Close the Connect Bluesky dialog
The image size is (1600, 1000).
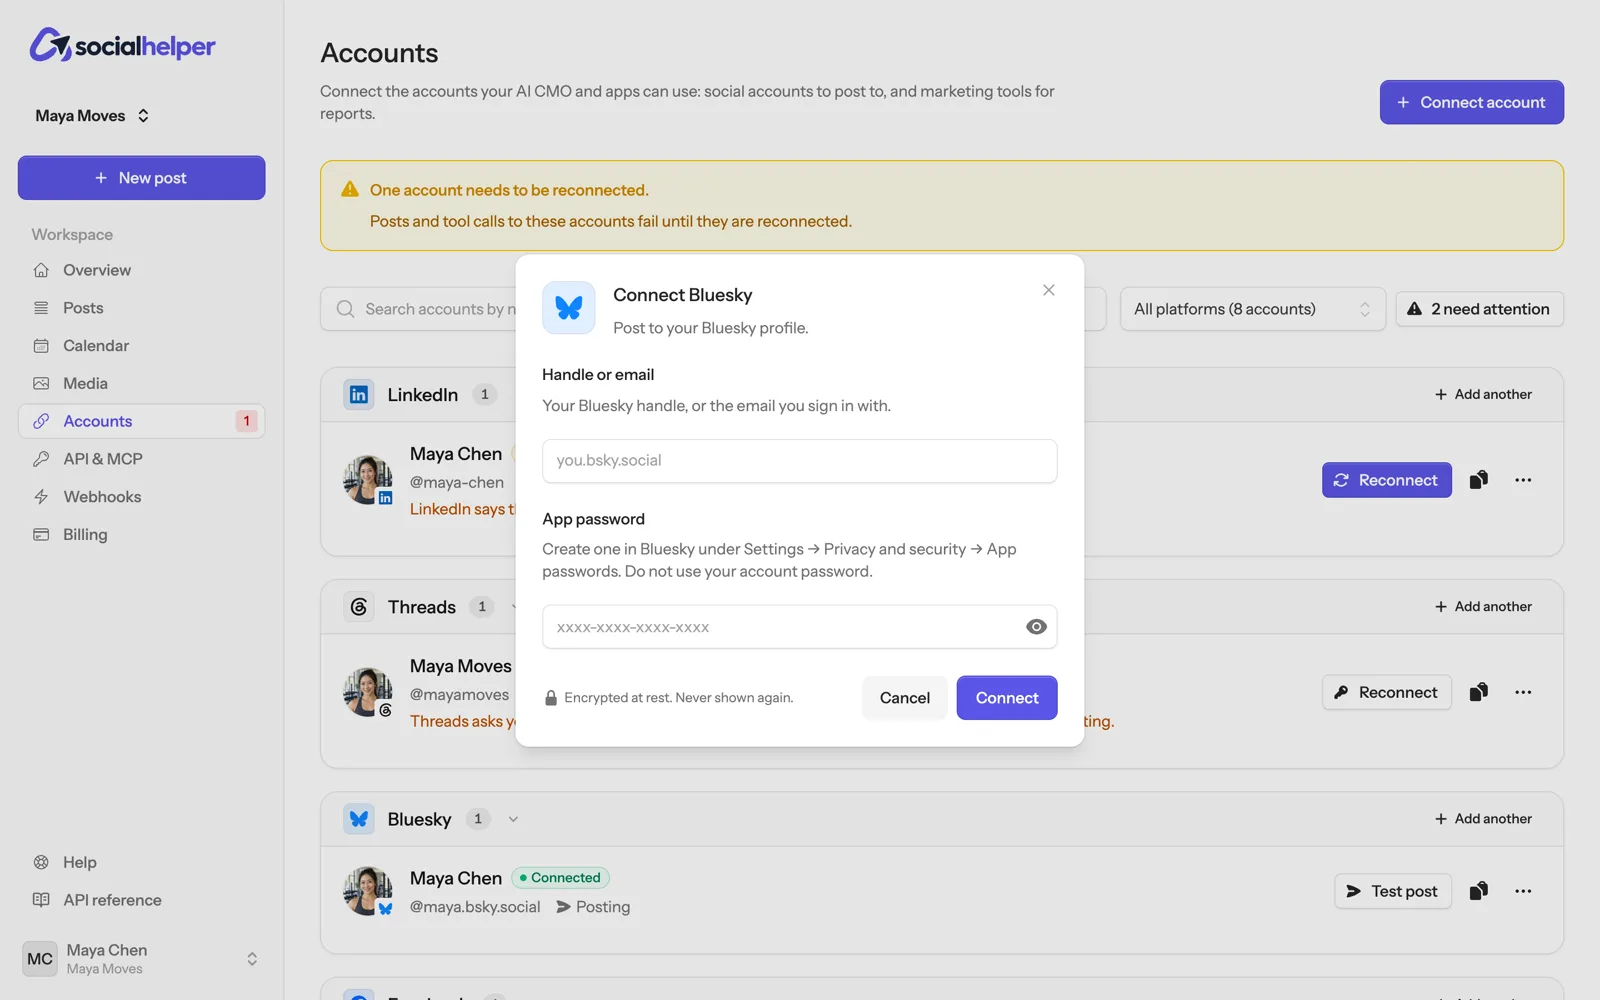1048,290
